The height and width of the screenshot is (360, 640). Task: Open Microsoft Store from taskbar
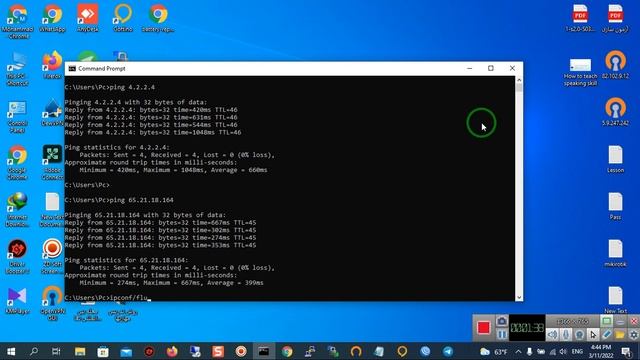(x=103, y=351)
